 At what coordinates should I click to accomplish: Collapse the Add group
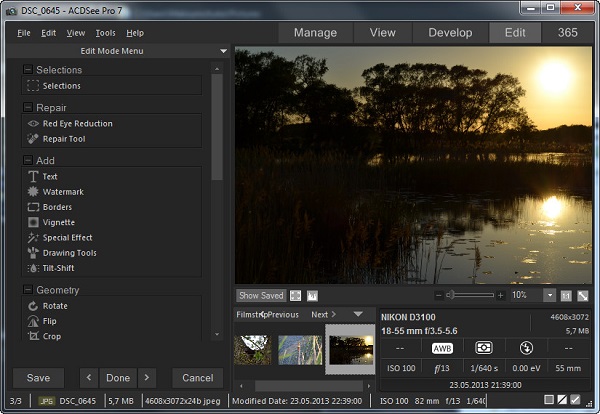pyautogui.click(x=28, y=160)
